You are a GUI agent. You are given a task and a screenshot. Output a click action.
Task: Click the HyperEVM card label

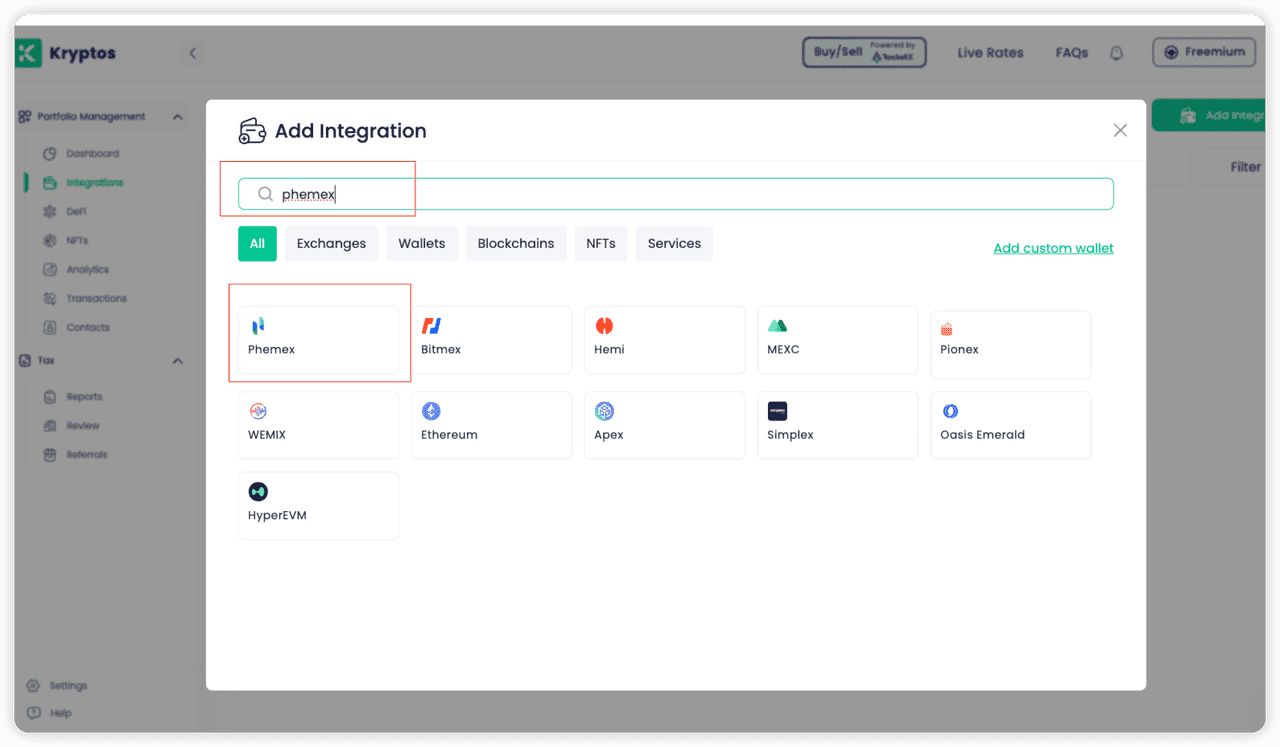click(277, 516)
